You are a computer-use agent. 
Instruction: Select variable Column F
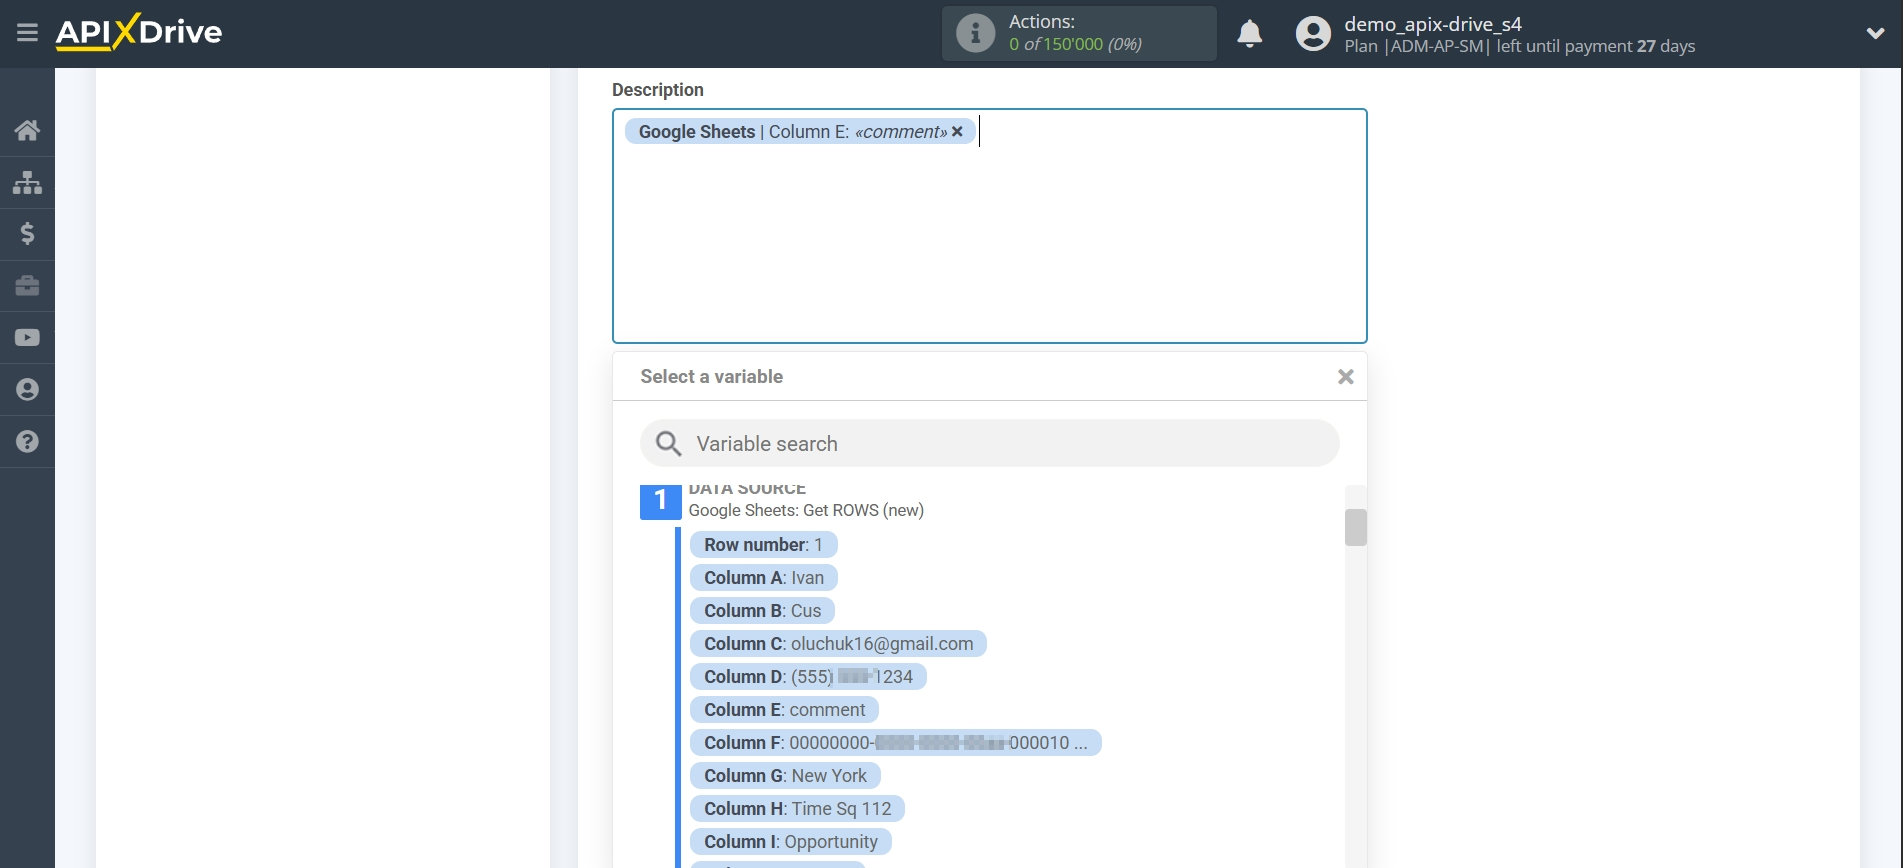tap(895, 743)
